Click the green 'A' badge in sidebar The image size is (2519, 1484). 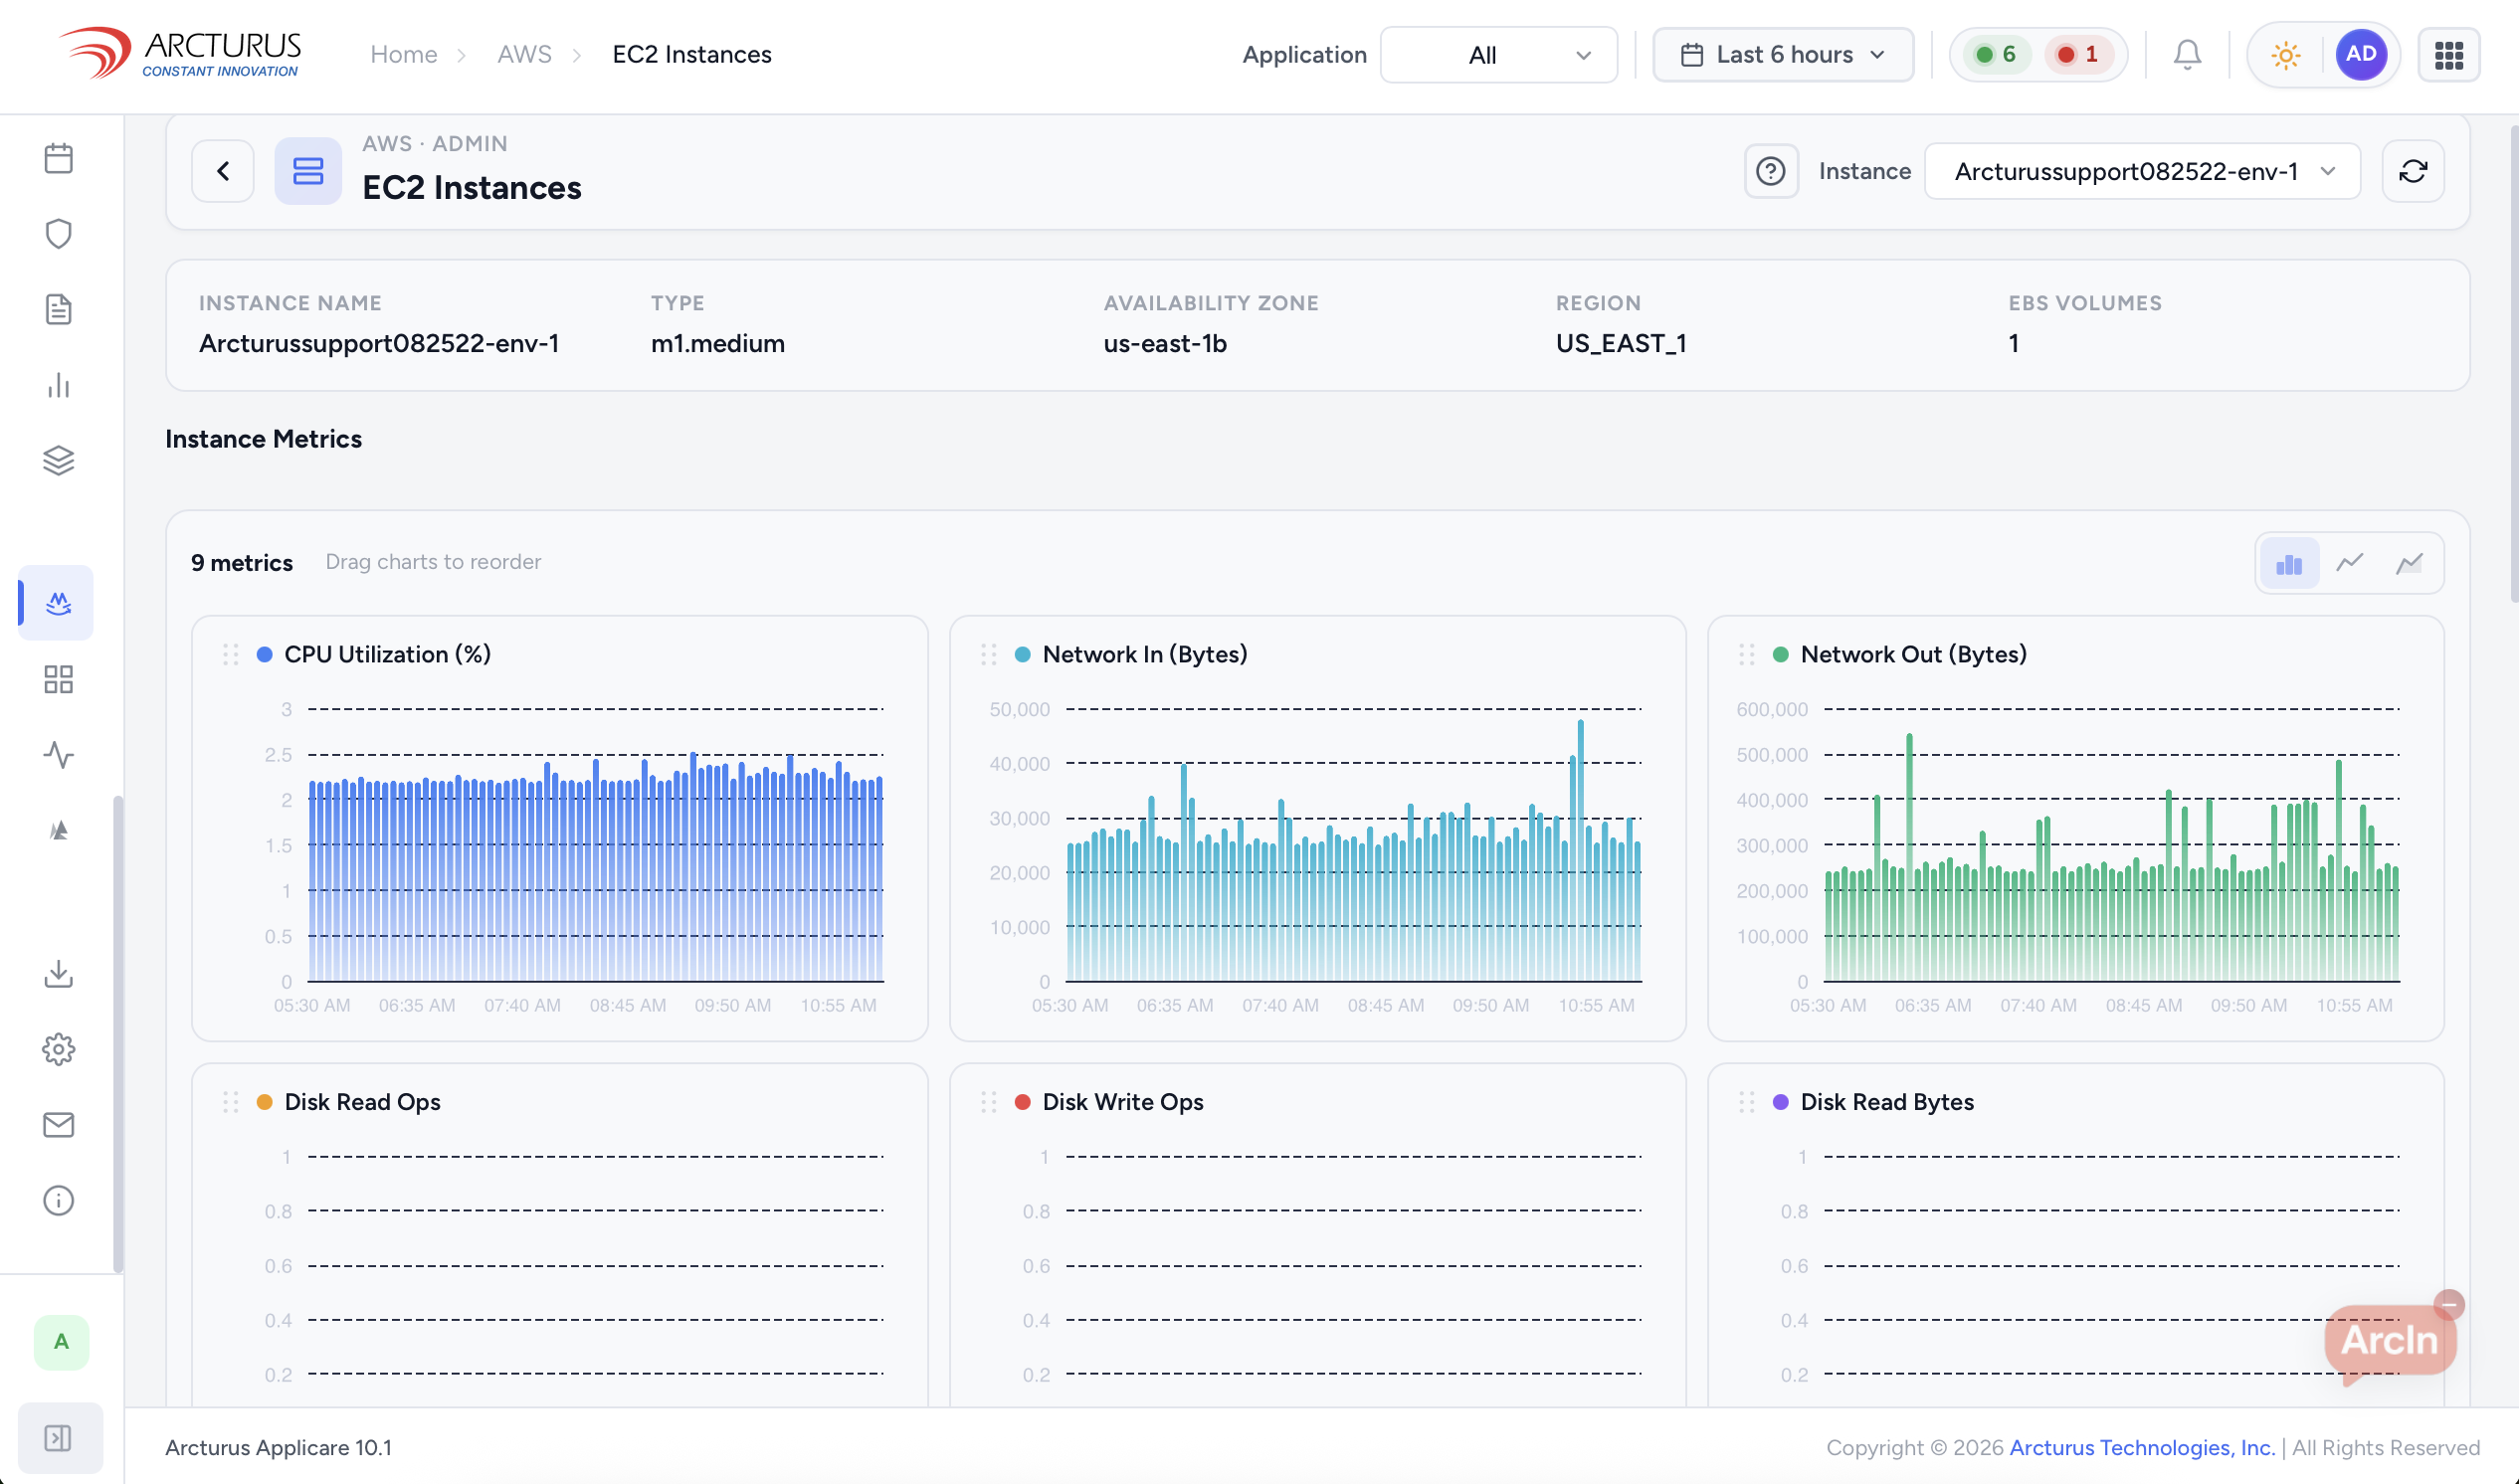click(61, 1342)
